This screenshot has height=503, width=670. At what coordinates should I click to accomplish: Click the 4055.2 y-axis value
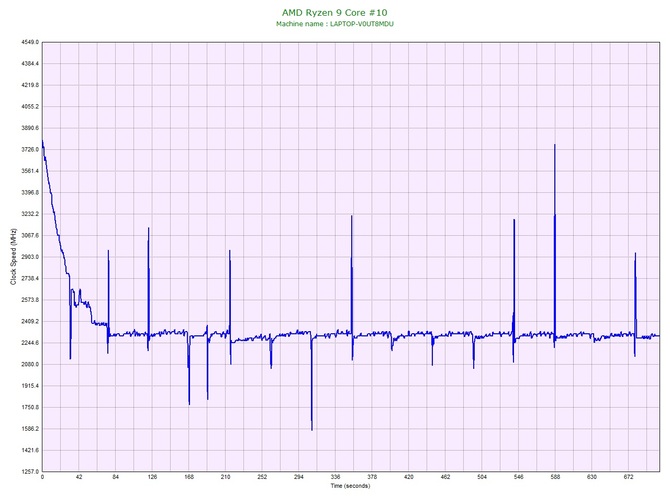click(29, 107)
